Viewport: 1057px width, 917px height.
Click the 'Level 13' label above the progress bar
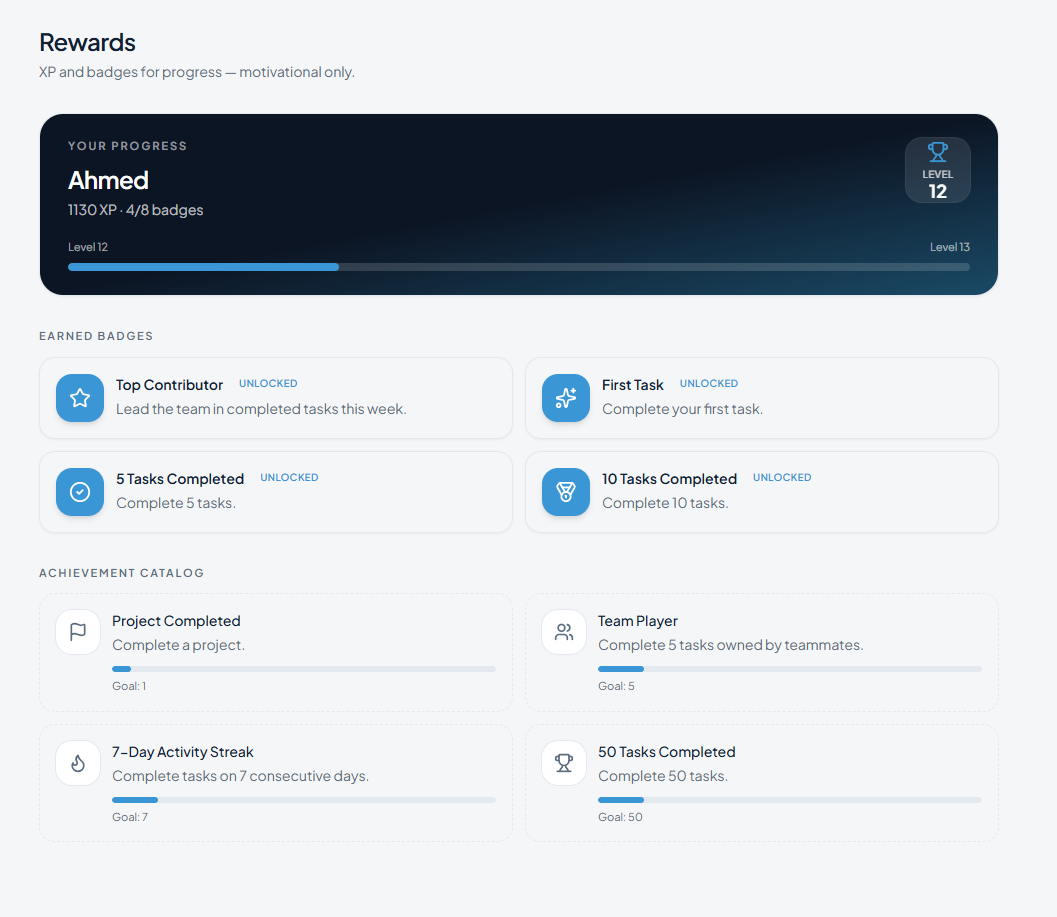pyautogui.click(x=950, y=247)
